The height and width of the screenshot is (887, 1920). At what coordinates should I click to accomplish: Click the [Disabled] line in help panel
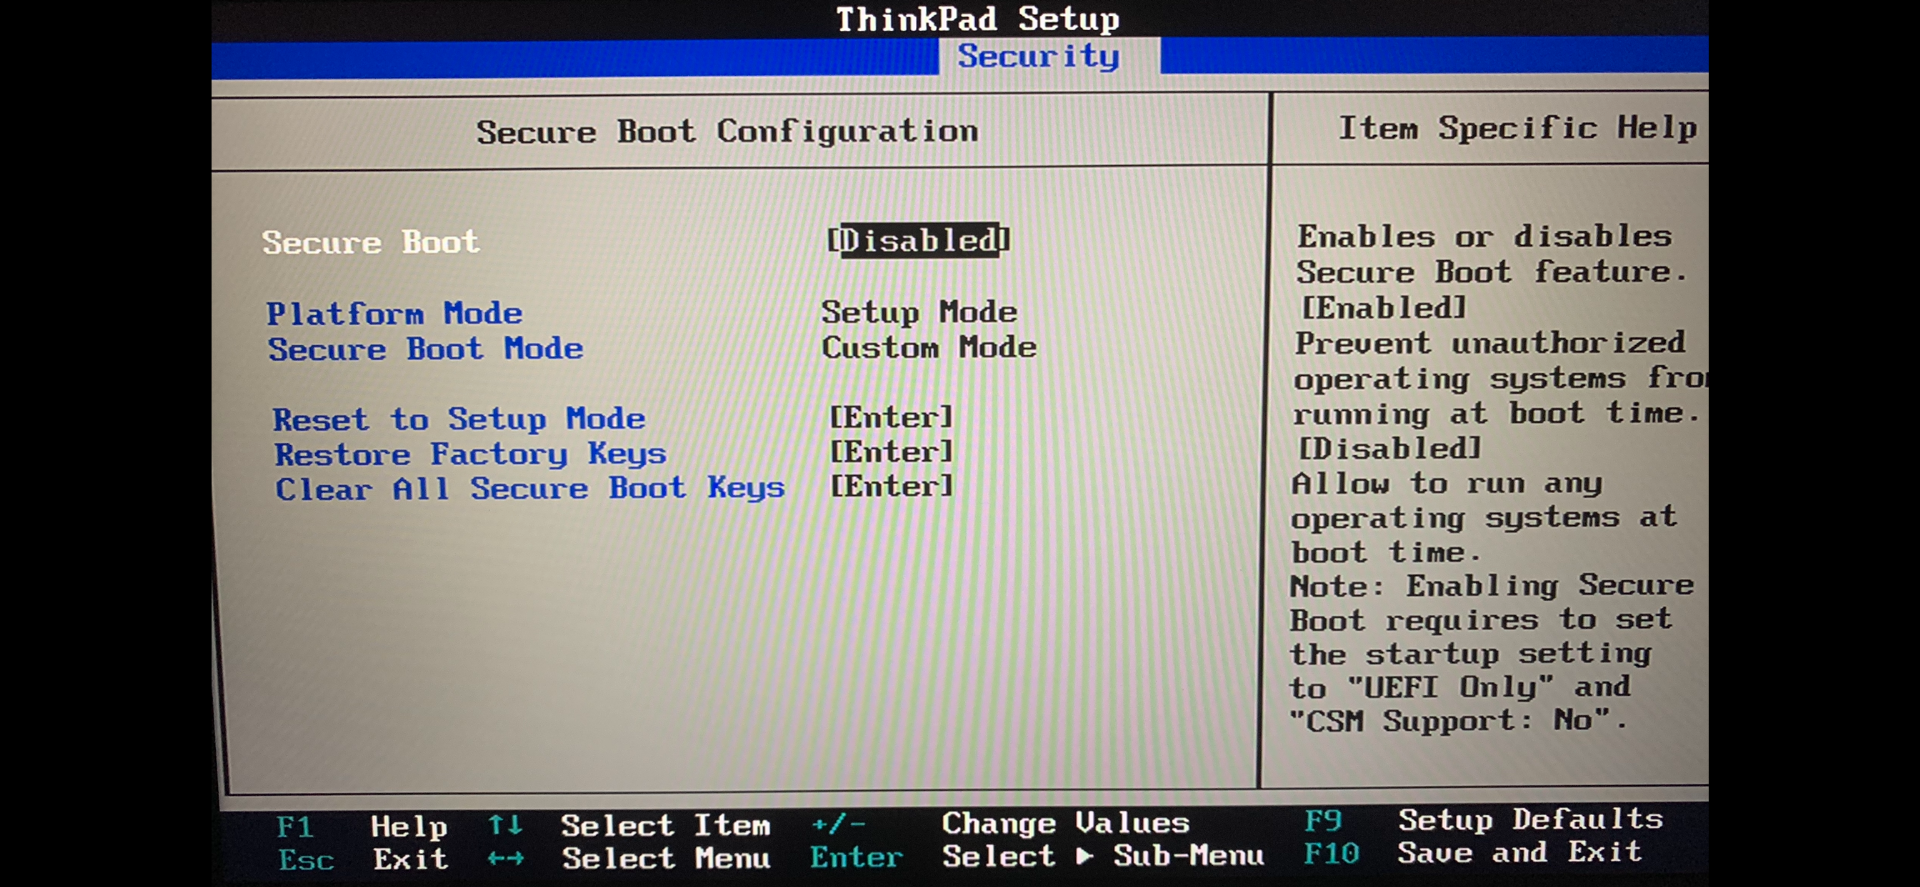coord(1389,448)
